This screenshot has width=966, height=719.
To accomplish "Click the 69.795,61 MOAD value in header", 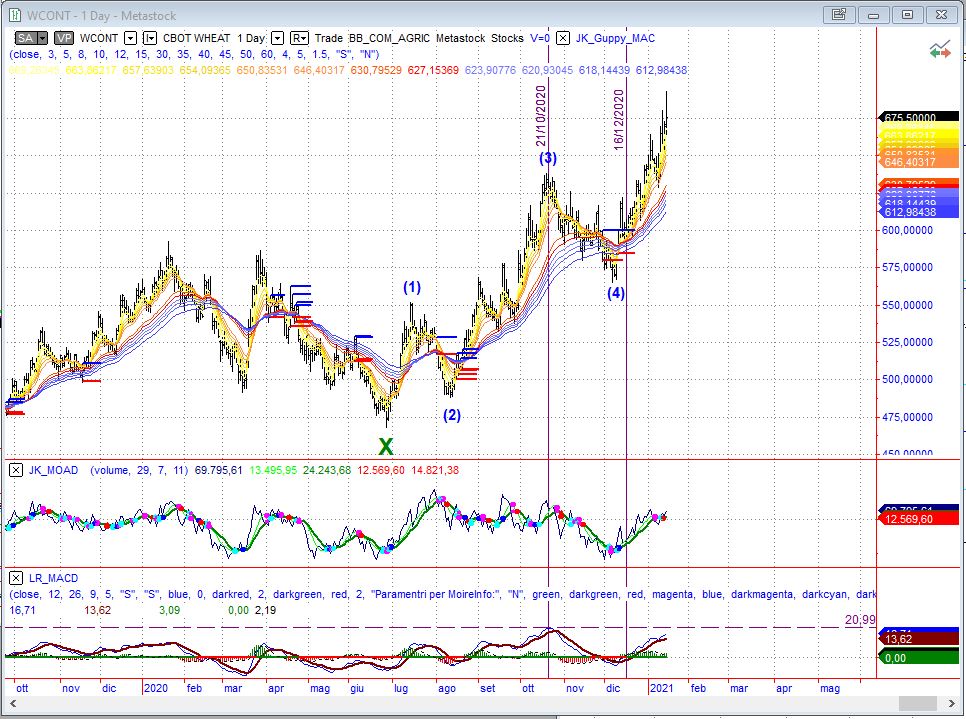I will pyautogui.click(x=219, y=470).
